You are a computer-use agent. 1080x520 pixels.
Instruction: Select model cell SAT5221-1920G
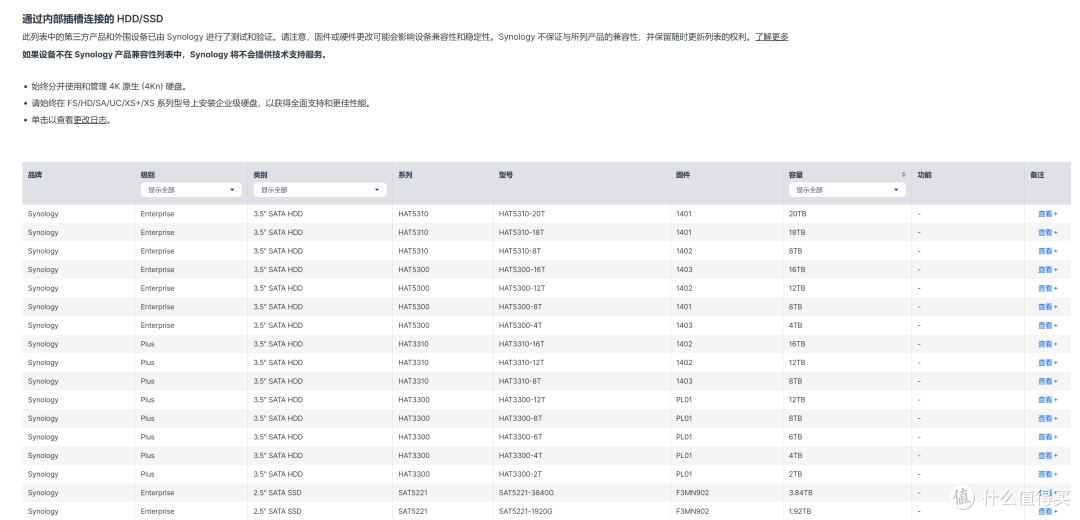pyautogui.click(x=526, y=512)
